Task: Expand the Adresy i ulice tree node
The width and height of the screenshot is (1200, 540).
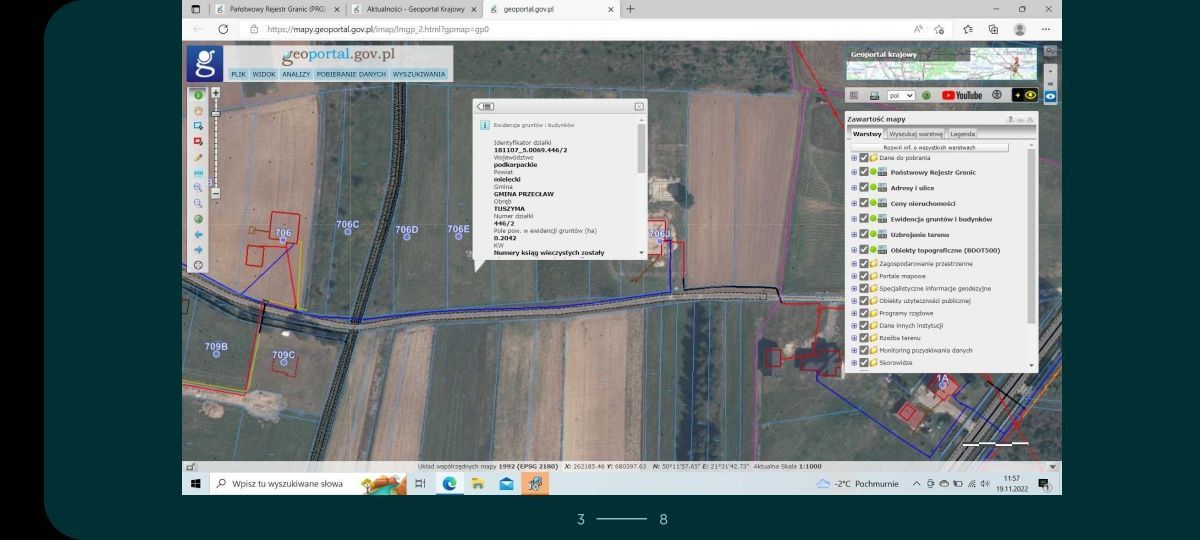Action: (853, 188)
